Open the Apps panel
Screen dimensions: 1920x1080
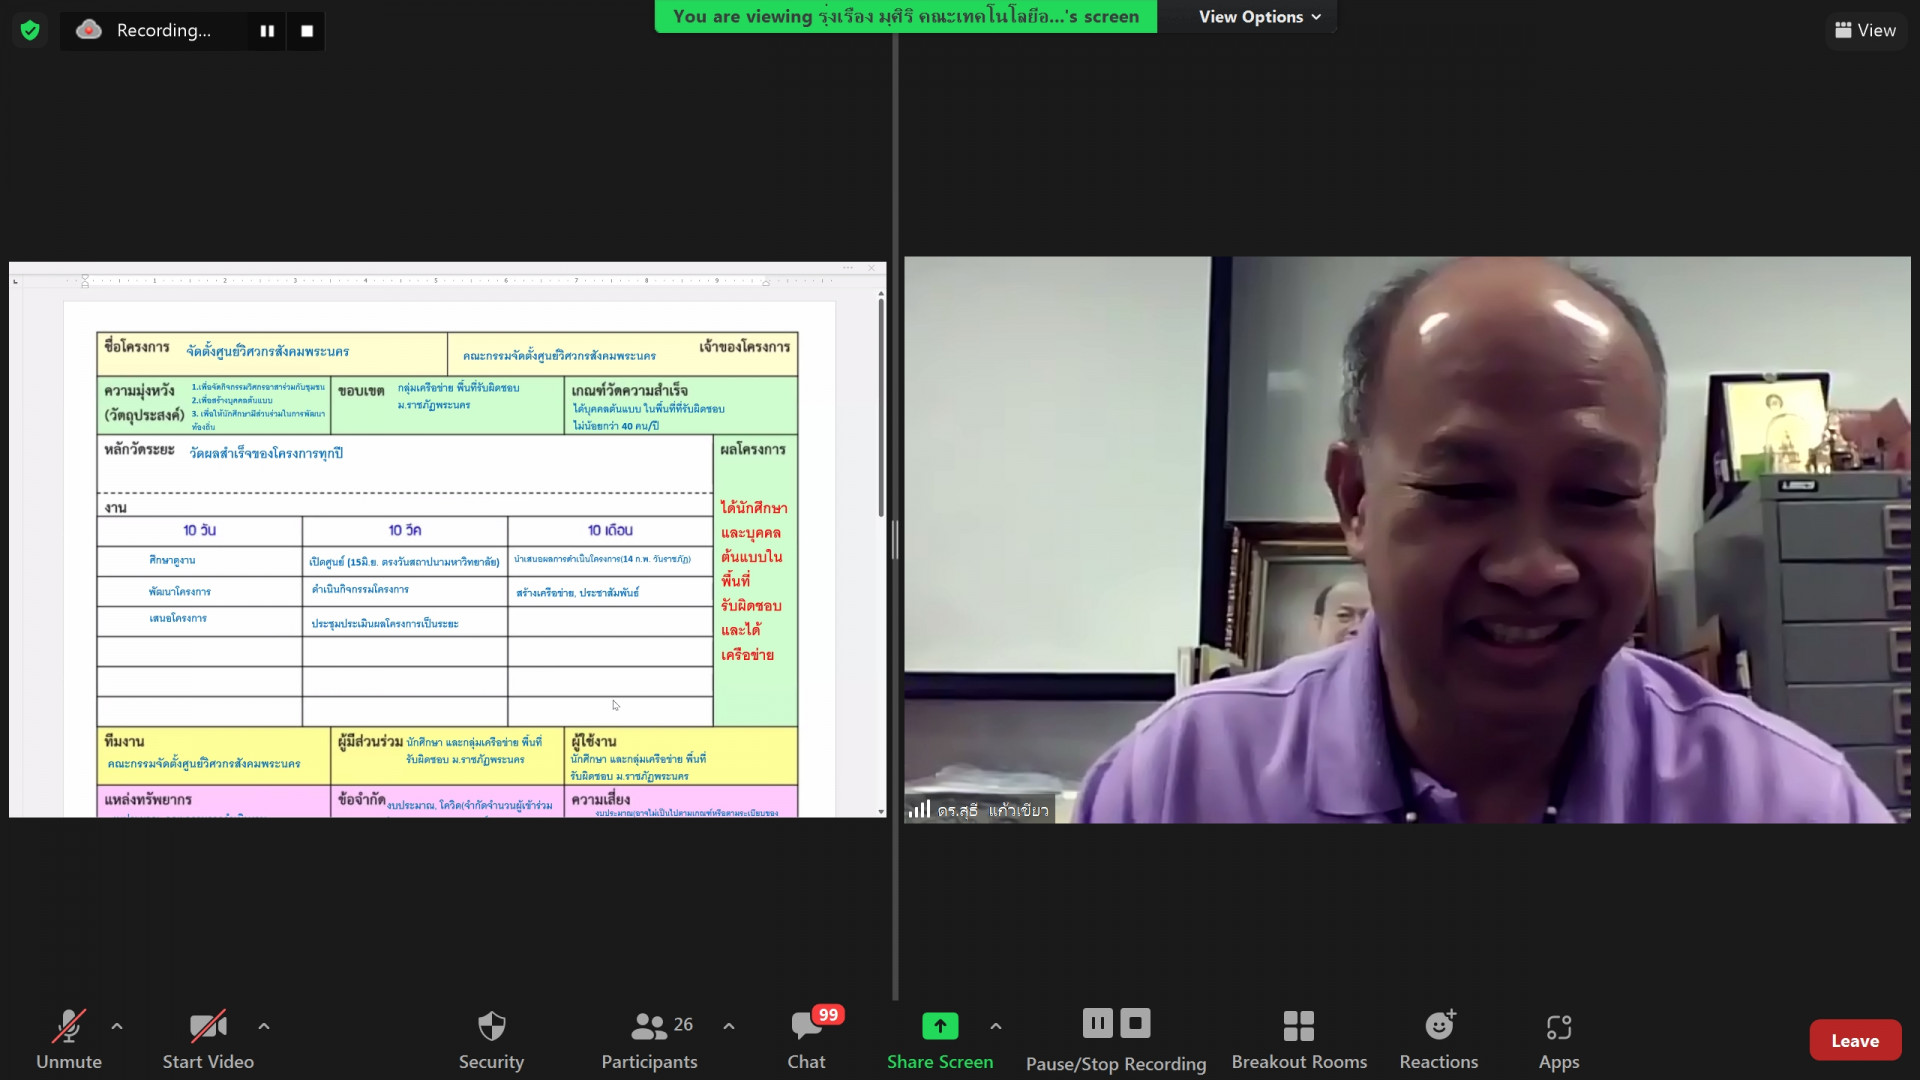click(x=1559, y=1040)
